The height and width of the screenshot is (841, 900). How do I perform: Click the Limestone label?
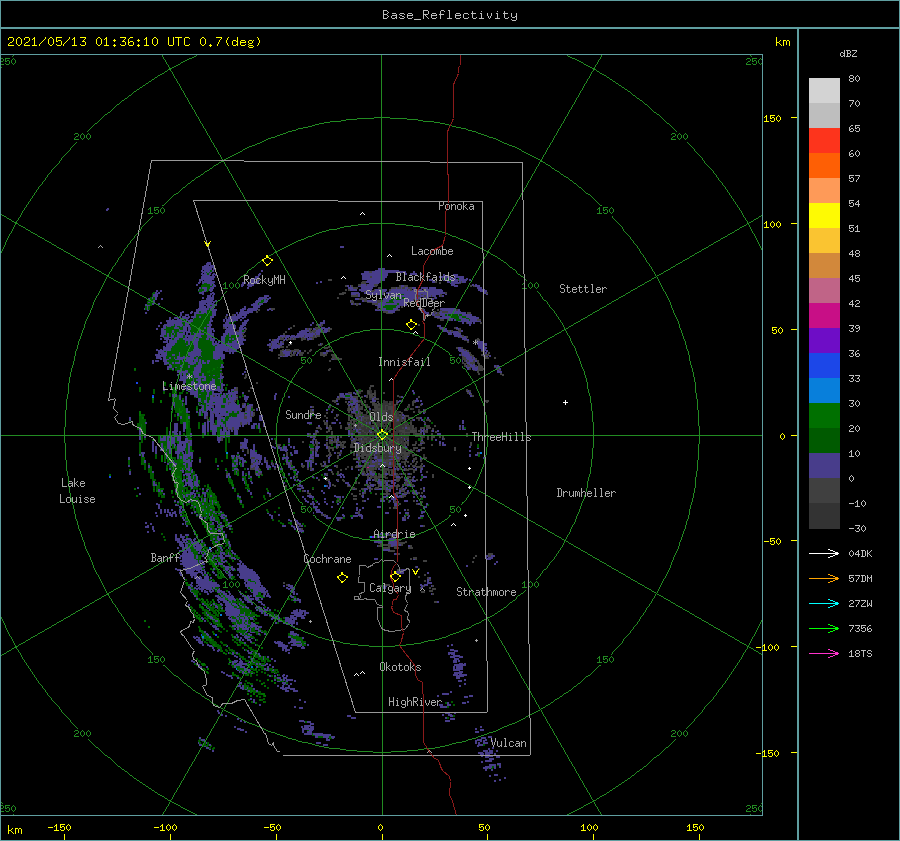[x=189, y=386]
